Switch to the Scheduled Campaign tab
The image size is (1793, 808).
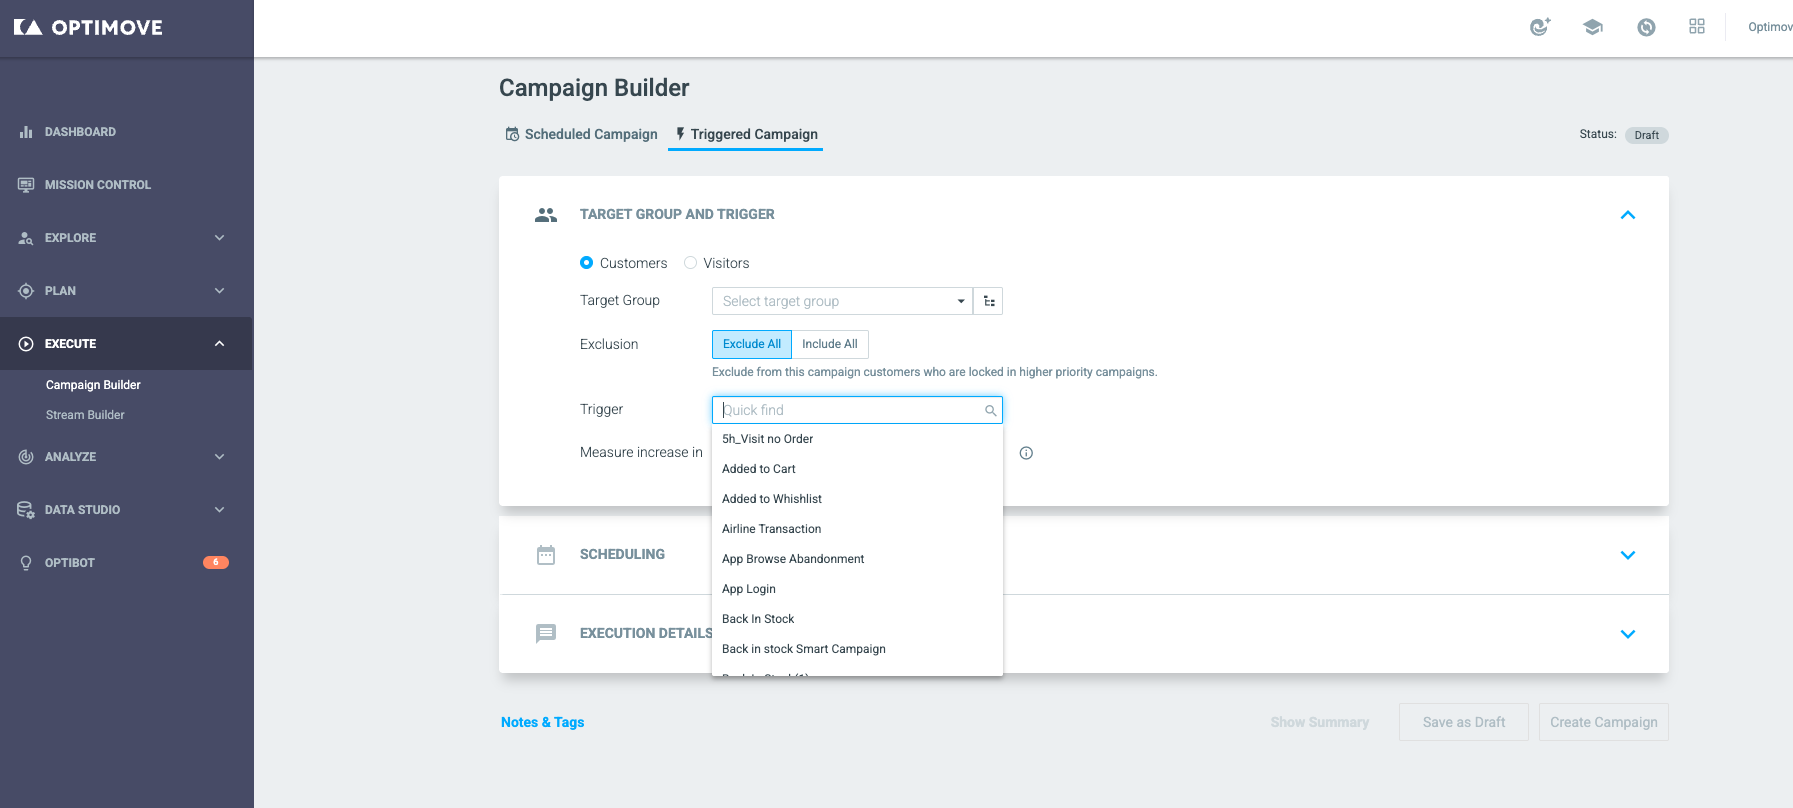coord(582,134)
